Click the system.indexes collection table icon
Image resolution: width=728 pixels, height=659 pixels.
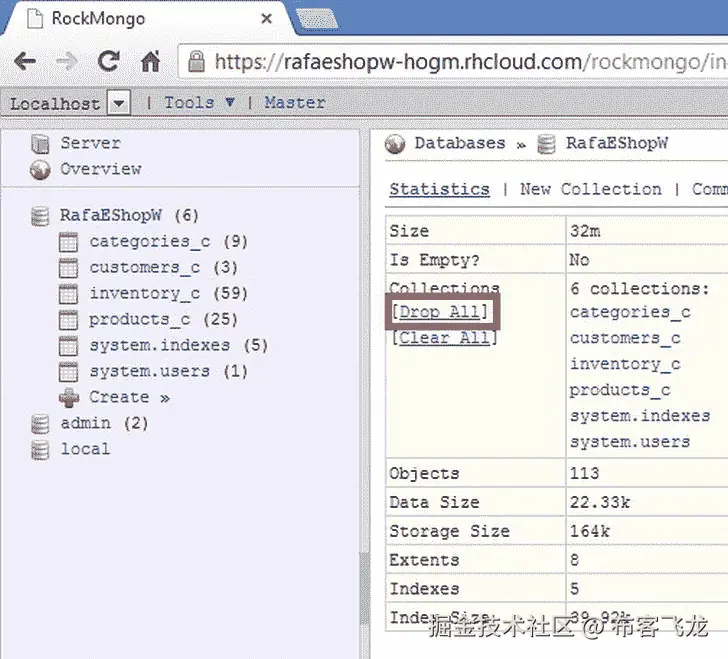point(68,346)
